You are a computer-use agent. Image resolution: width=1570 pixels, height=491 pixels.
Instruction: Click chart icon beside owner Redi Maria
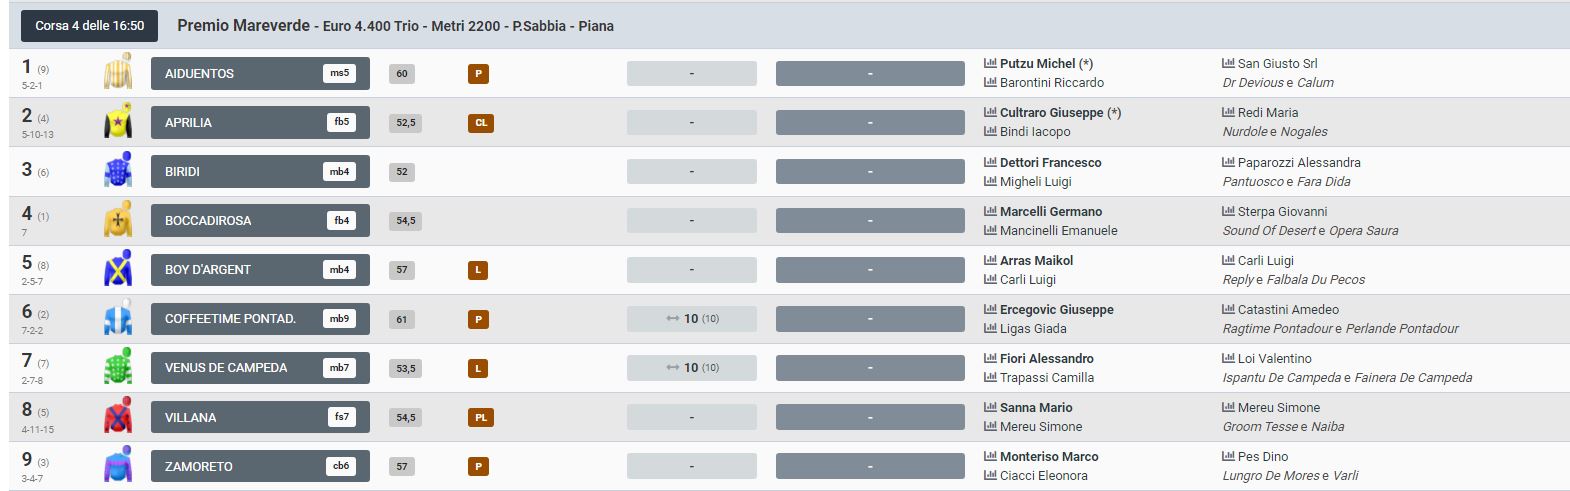click(x=1229, y=113)
